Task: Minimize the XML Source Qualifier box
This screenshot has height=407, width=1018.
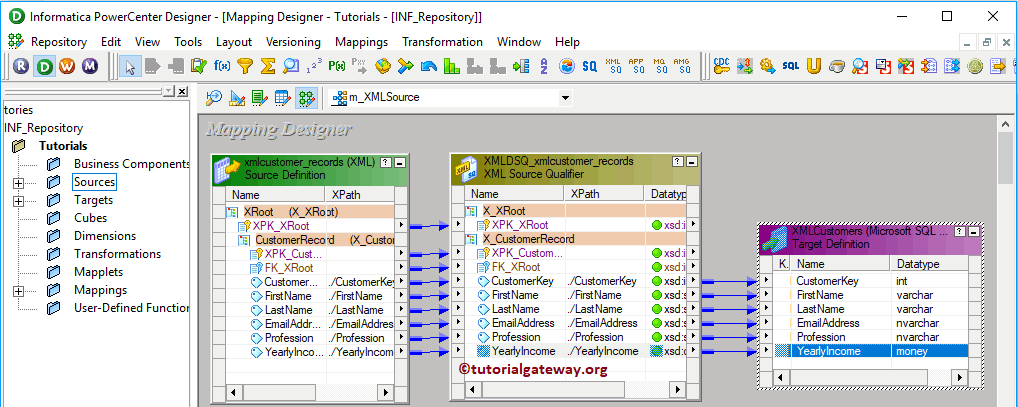Action: (x=691, y=162)
